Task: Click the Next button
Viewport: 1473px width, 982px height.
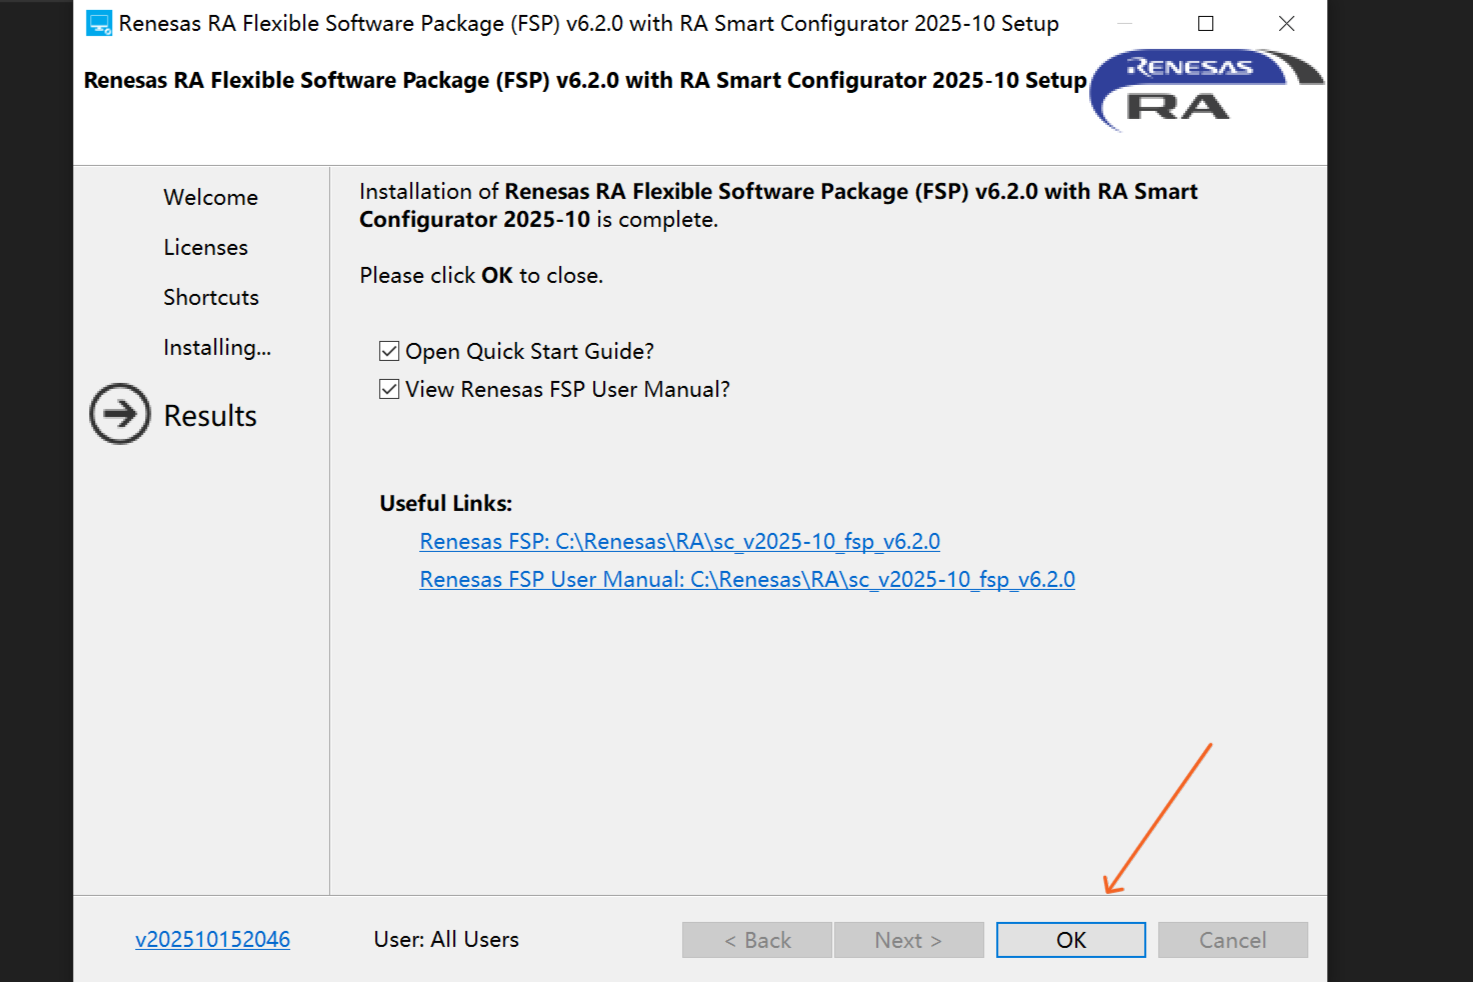Action: [x=909, y=940]
